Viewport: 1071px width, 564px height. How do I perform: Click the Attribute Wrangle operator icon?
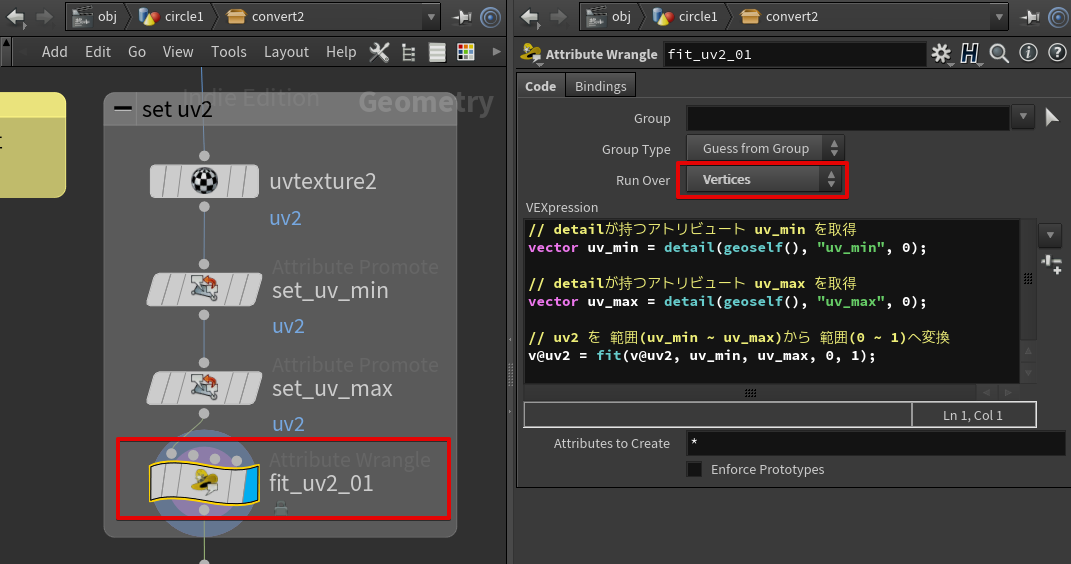[x=531, y=53]
